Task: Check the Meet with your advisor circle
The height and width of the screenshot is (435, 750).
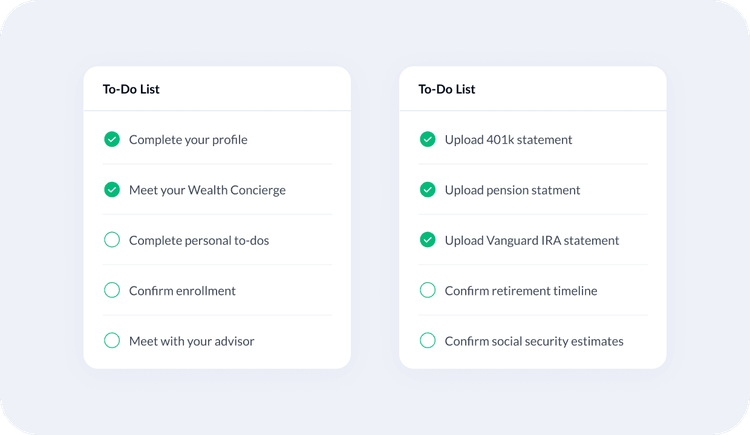Action: [112, 341]
